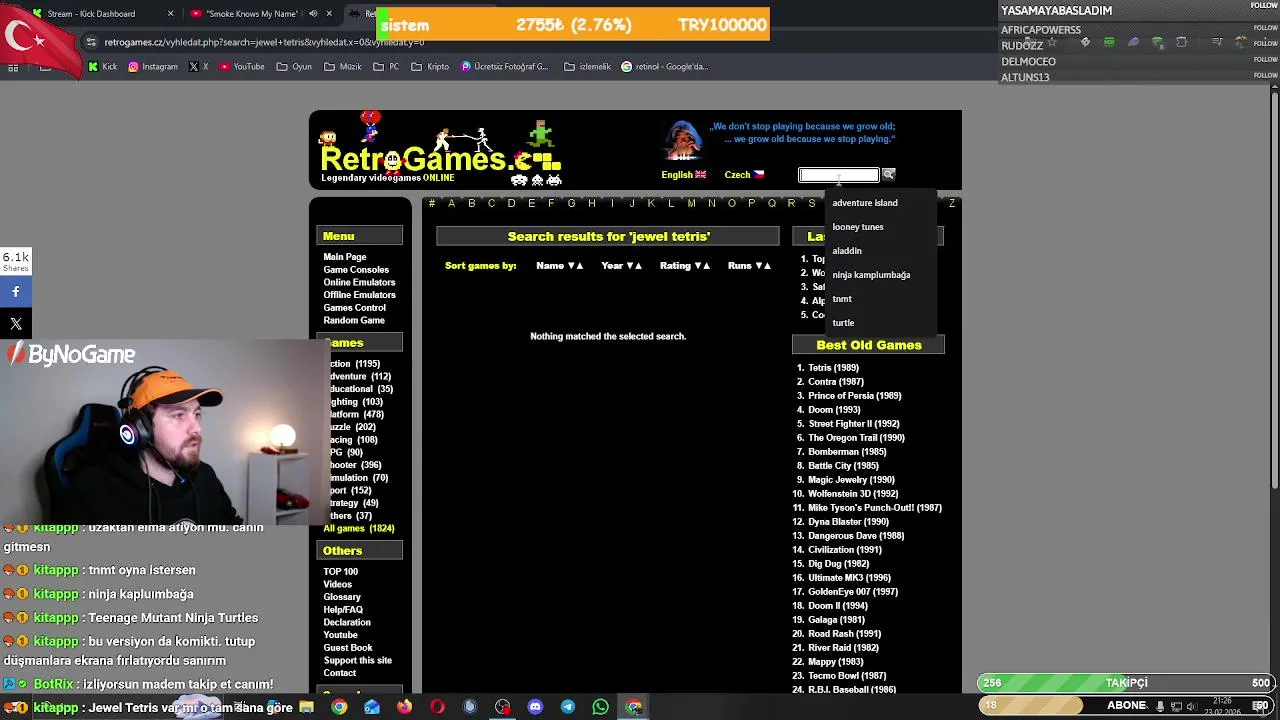Open Galaga (1981) game
This screenshot has width=1280, height=720.
tap(836, 620)
